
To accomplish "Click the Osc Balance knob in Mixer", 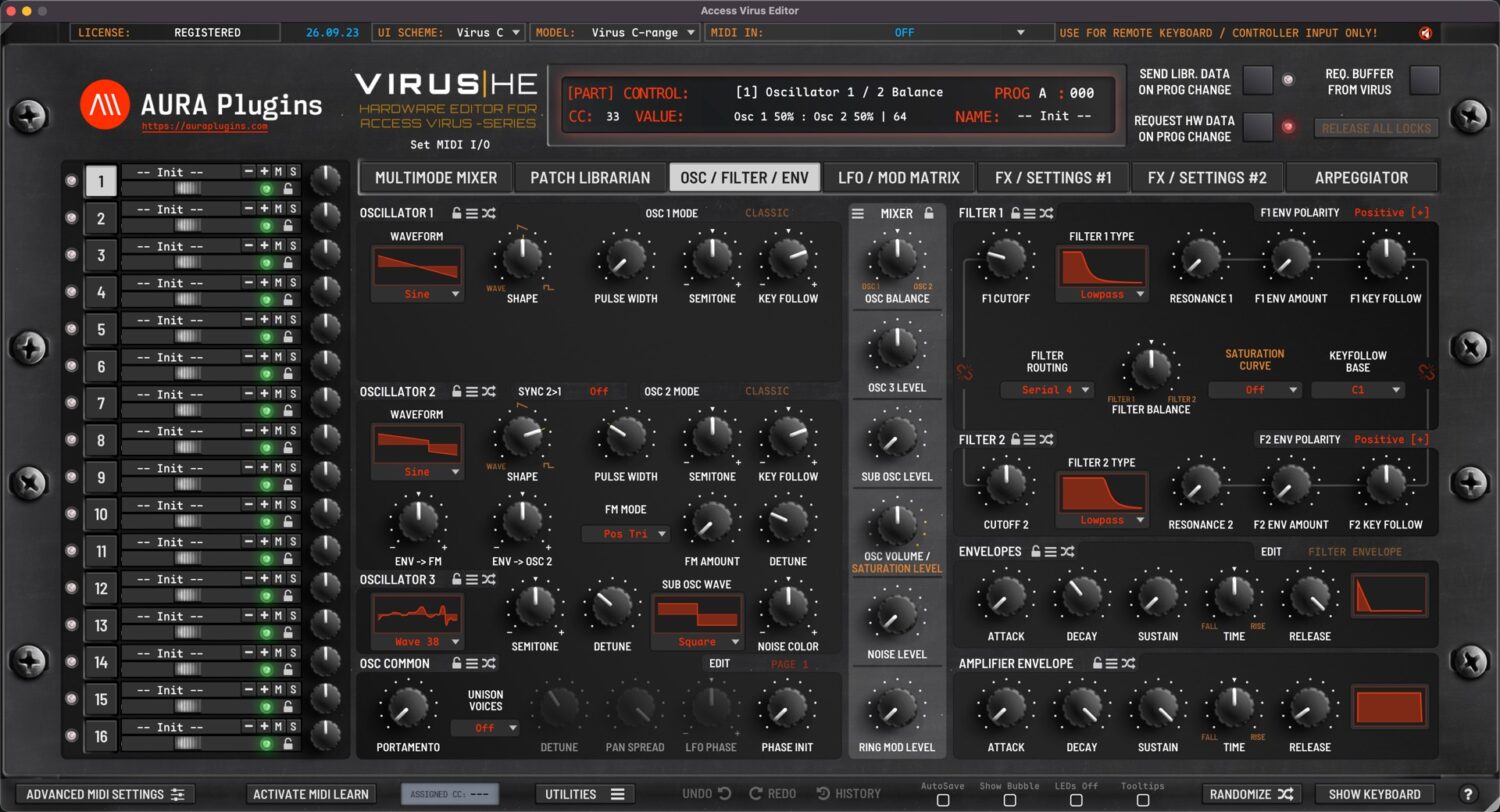I will pos(896,258).
